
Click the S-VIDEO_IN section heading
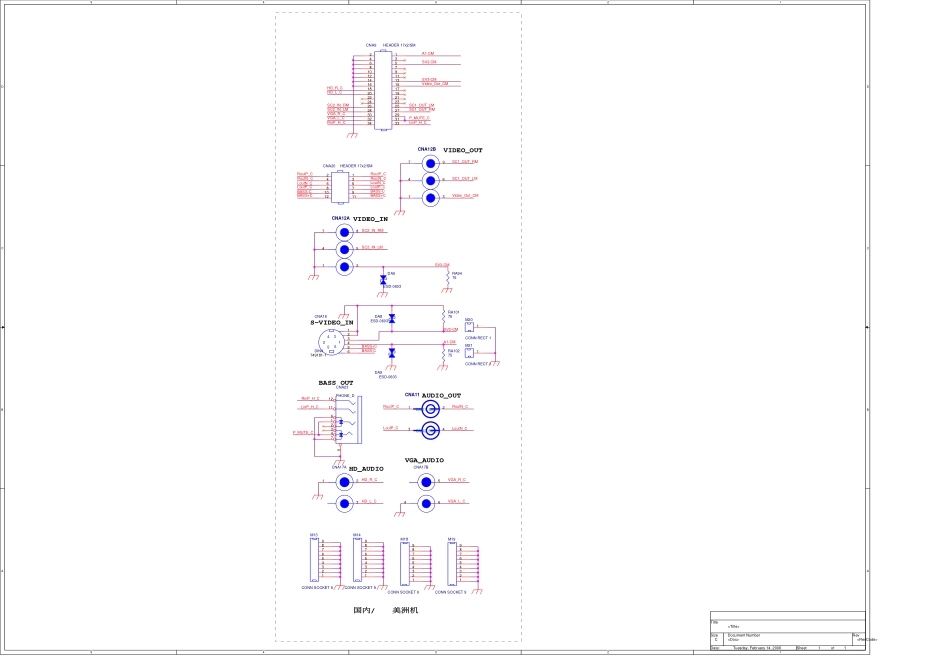[332, 322]
